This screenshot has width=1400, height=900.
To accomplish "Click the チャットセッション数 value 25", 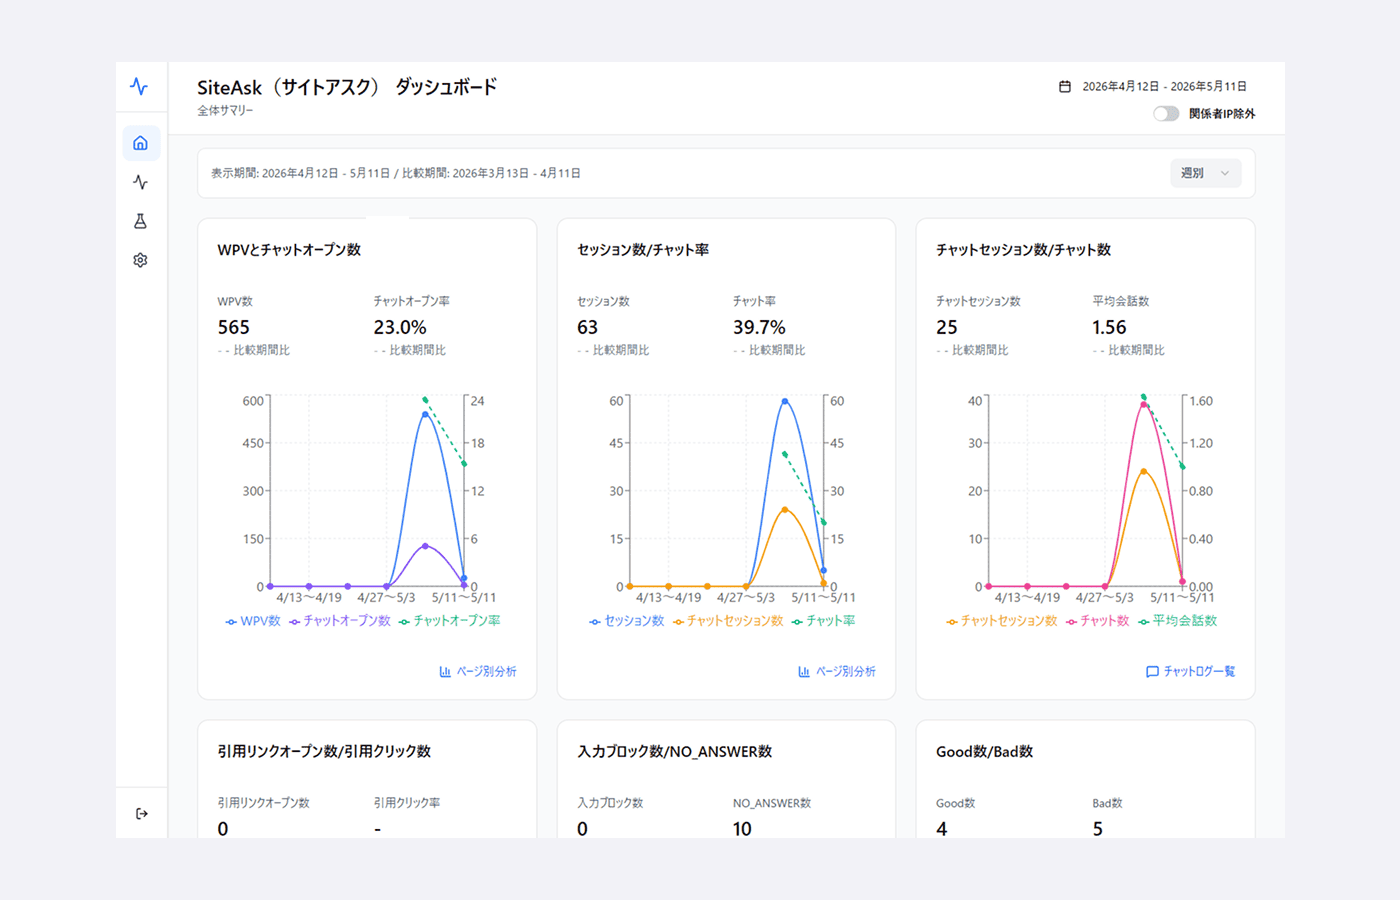I will pyautogui.click(x=946, y=327).
